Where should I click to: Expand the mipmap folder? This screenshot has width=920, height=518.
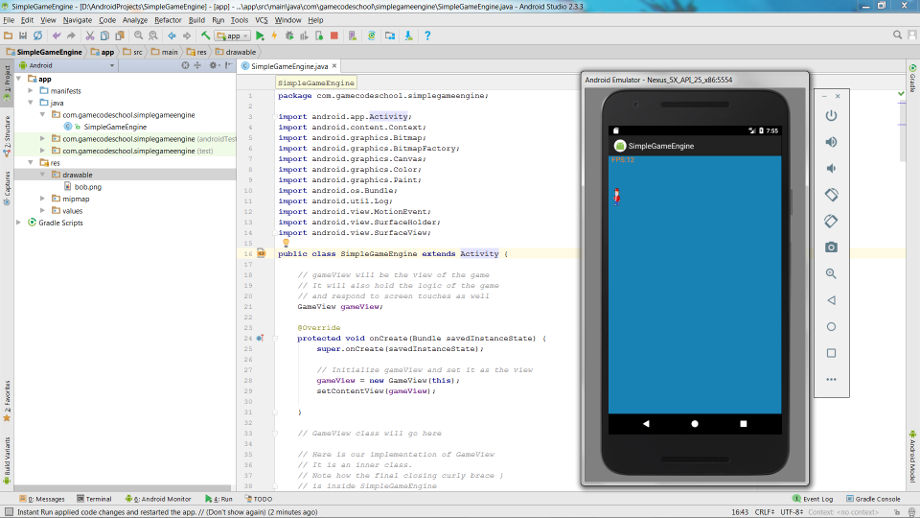coord(42,199)
